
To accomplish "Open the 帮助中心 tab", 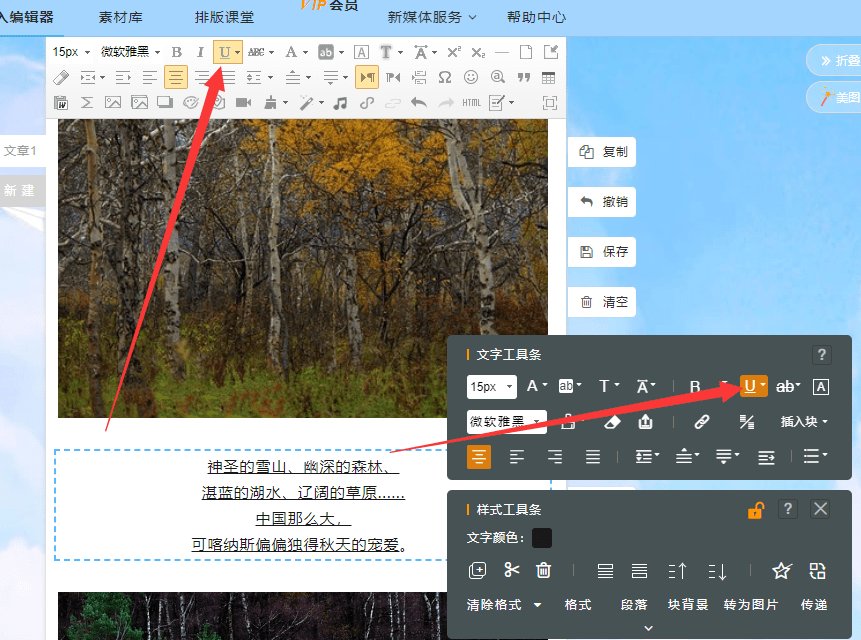I will pyautogui.click(x=536, y=17).
